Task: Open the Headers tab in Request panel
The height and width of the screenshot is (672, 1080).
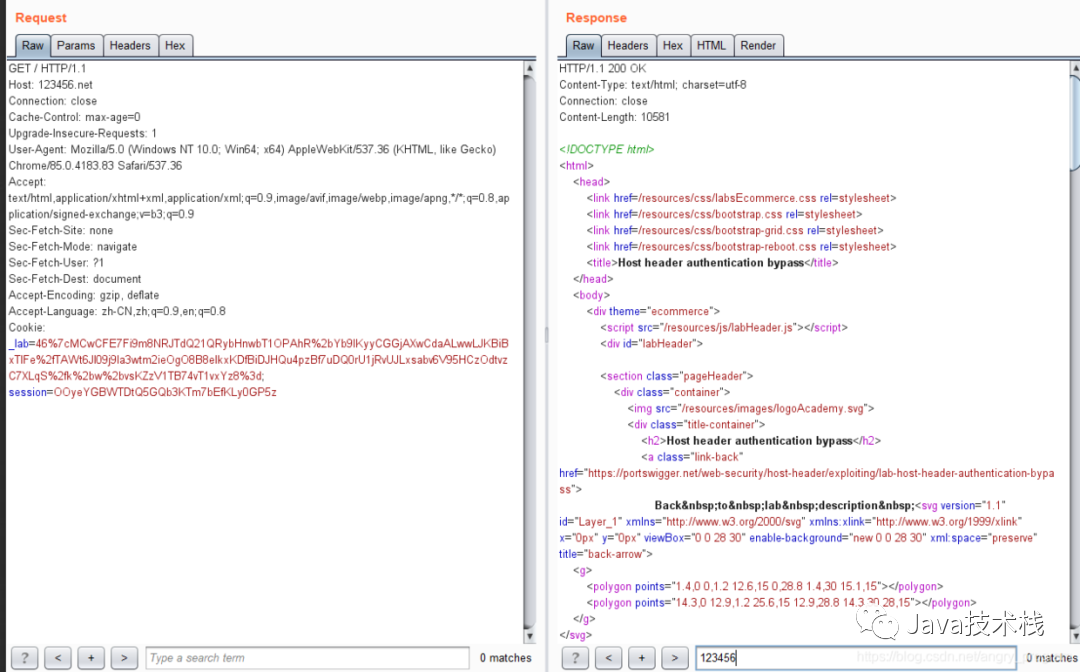Action: click(129, 45)
